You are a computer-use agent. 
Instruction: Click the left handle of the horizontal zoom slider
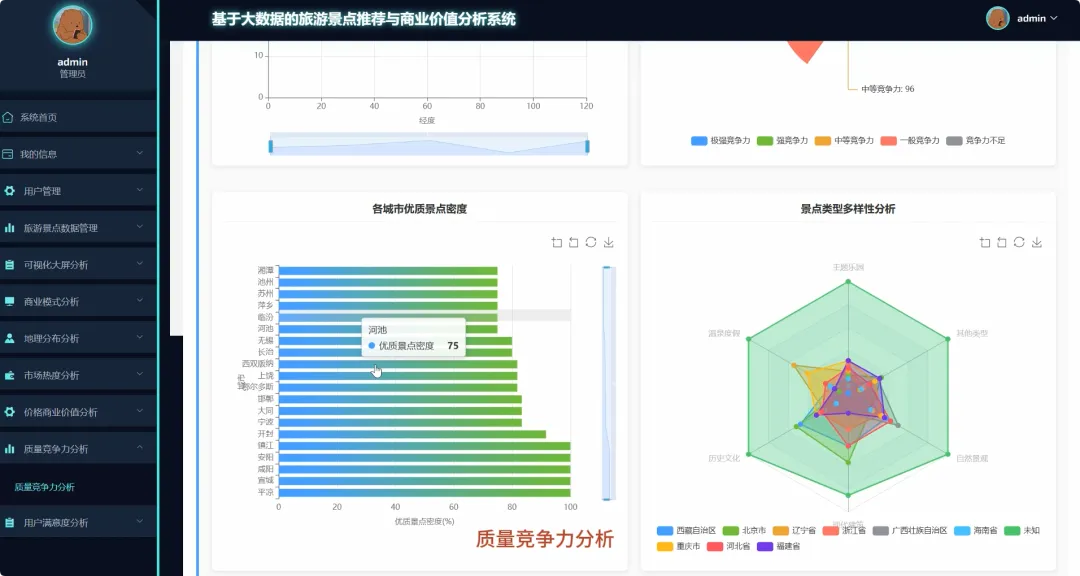point(271,146)
